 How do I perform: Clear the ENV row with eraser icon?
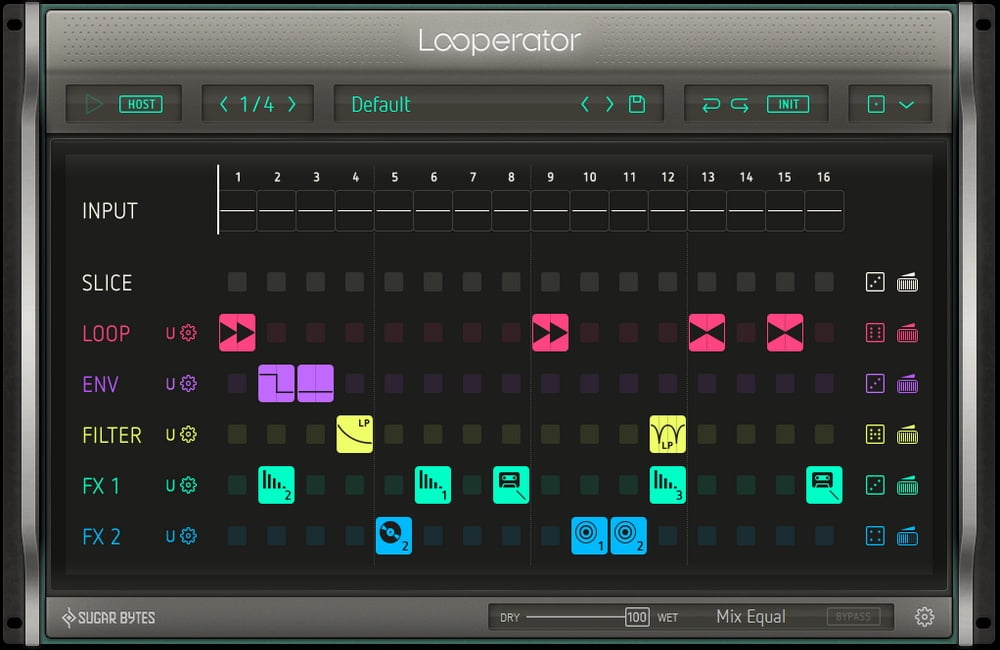coord(908,384)
